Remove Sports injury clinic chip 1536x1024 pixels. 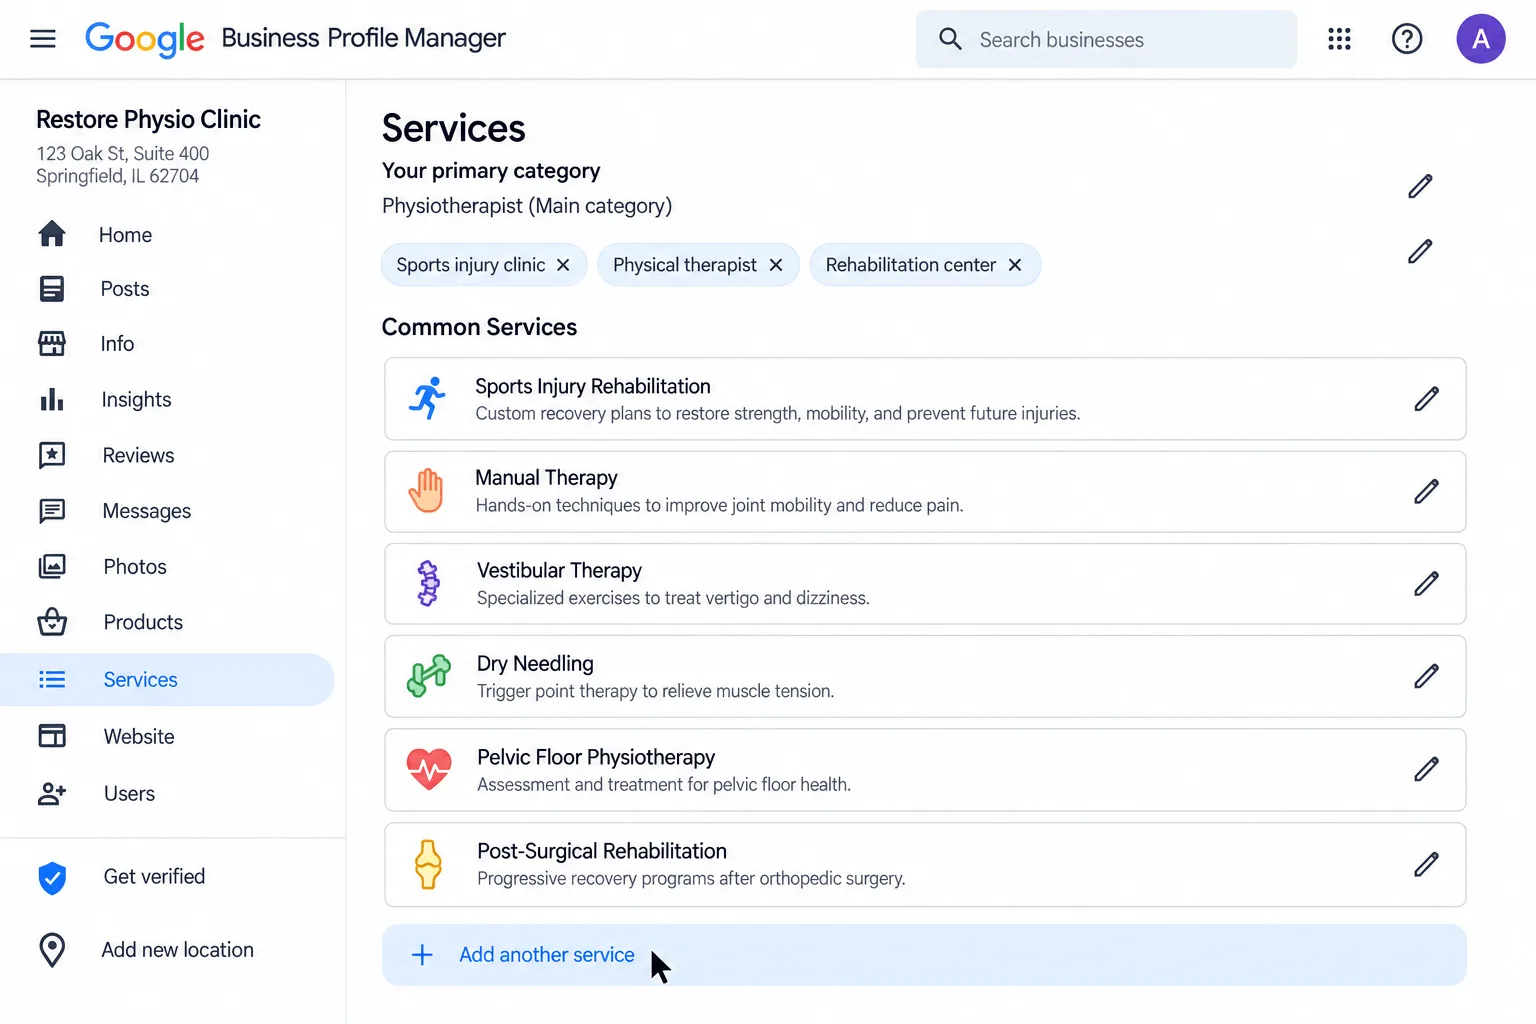point(563,265)
